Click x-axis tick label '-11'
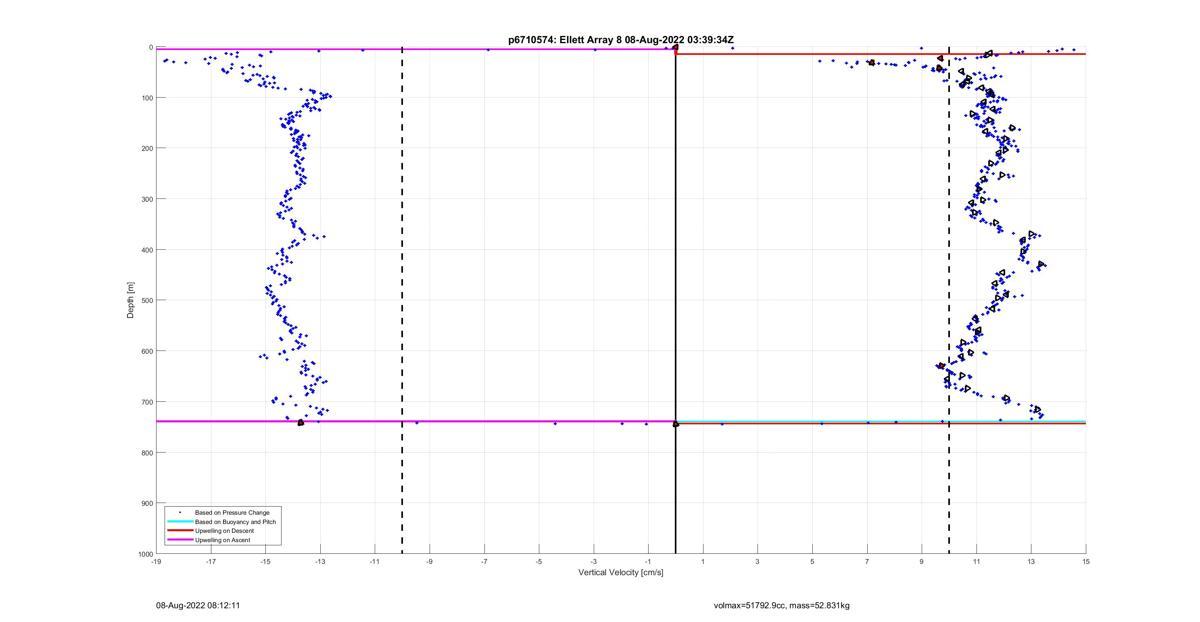Screen dimensions: 1200x622 375,562
